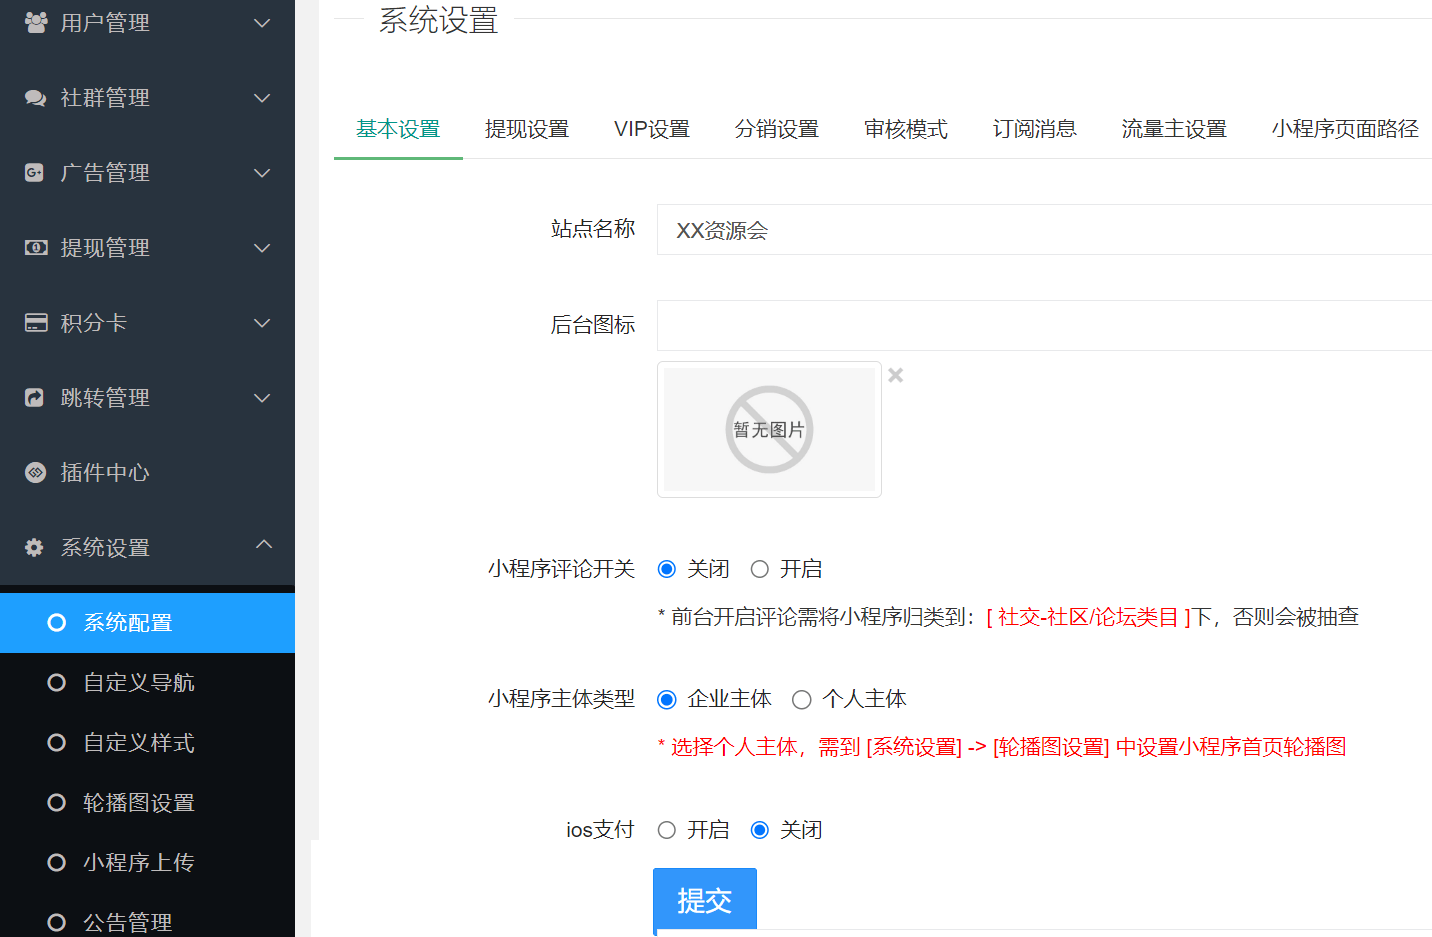The height and width of the screenshot is (937, 1432).
Task: Open 插件中心 plugin icon
Action: pos(37,472)
